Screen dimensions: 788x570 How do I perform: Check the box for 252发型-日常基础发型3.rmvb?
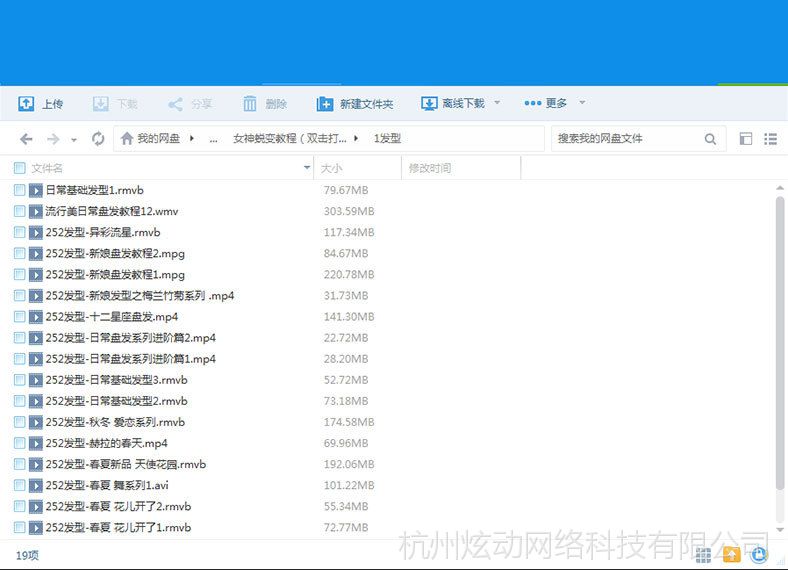[20, 380]
